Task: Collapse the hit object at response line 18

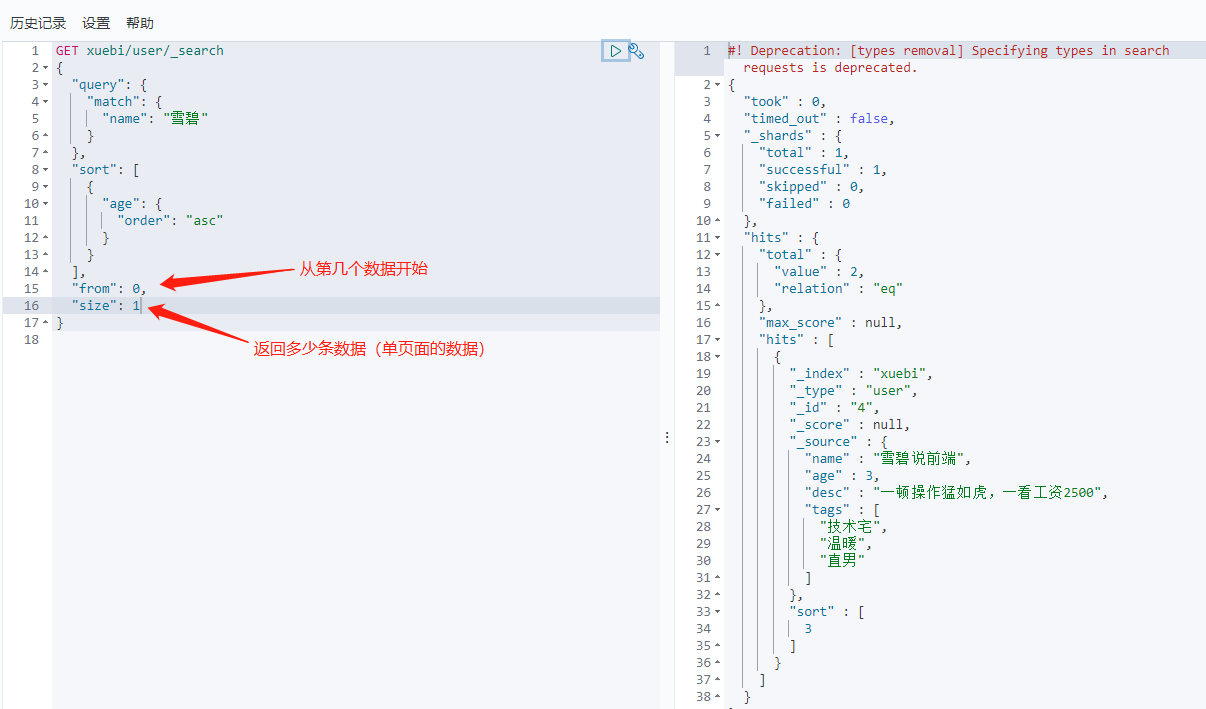Action: [x=719, y=357]
